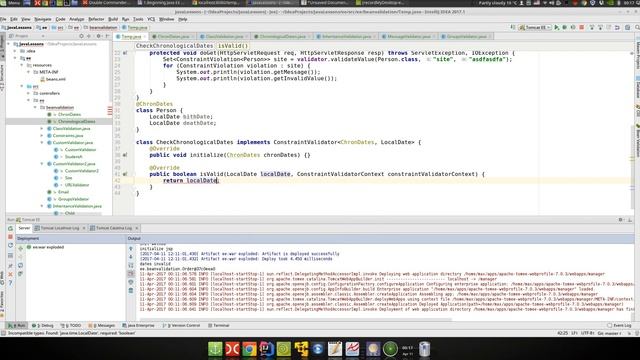Click scroll from source icon in Project panel
The width and height of the screenshot is (640, 360).
coord(81,36)
